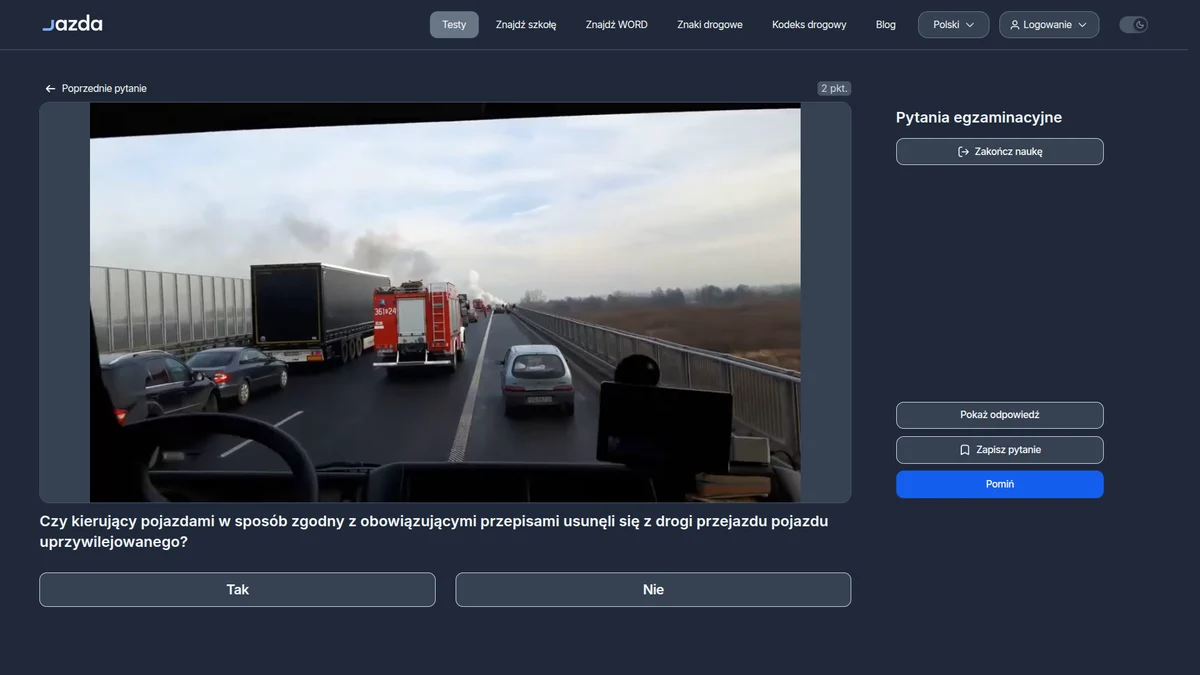Image resolution: width=1200 pixels, height=675 pixels.
Task: Expand the Polski language dropdown
Action: click(953, 25)
